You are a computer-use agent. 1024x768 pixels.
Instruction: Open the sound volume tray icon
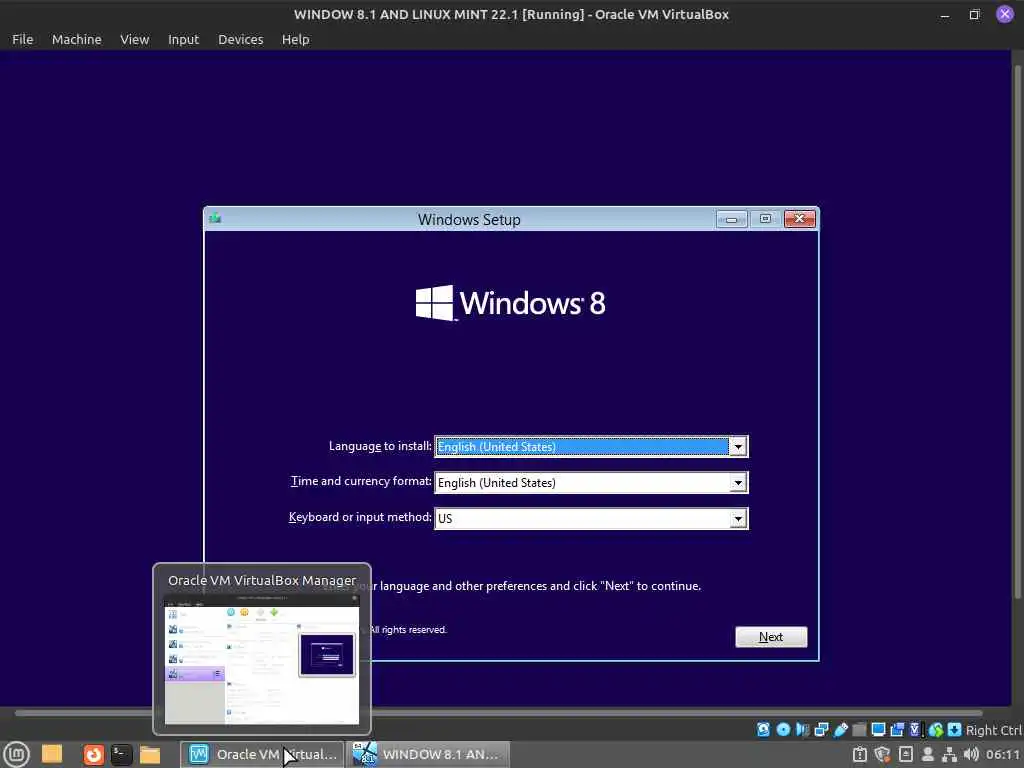pyautogui.click(x=971, y=754)
